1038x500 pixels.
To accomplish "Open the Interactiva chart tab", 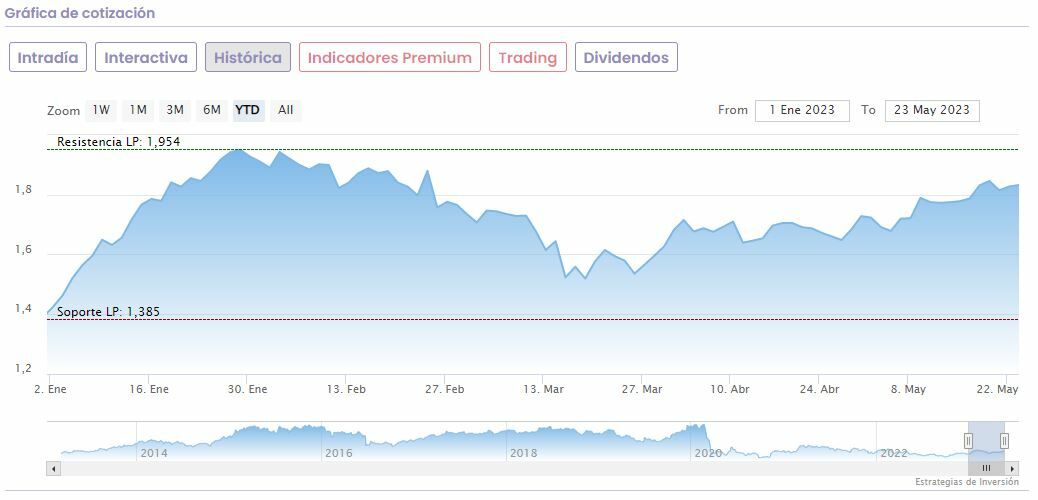I will coord(146,57).
